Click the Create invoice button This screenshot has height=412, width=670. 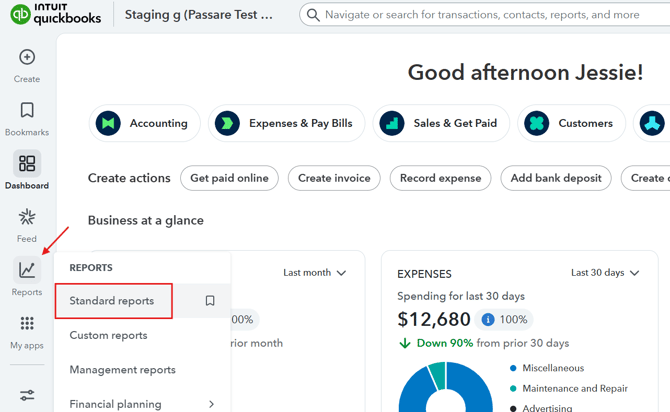(334, 178)
